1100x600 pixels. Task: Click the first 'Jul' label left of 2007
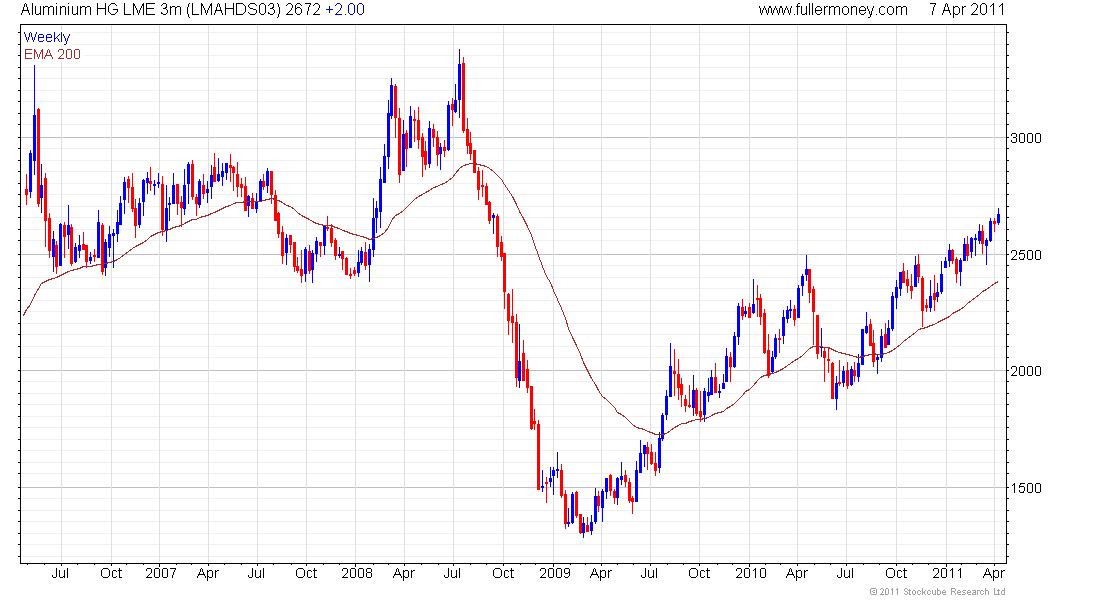[60, 573]
